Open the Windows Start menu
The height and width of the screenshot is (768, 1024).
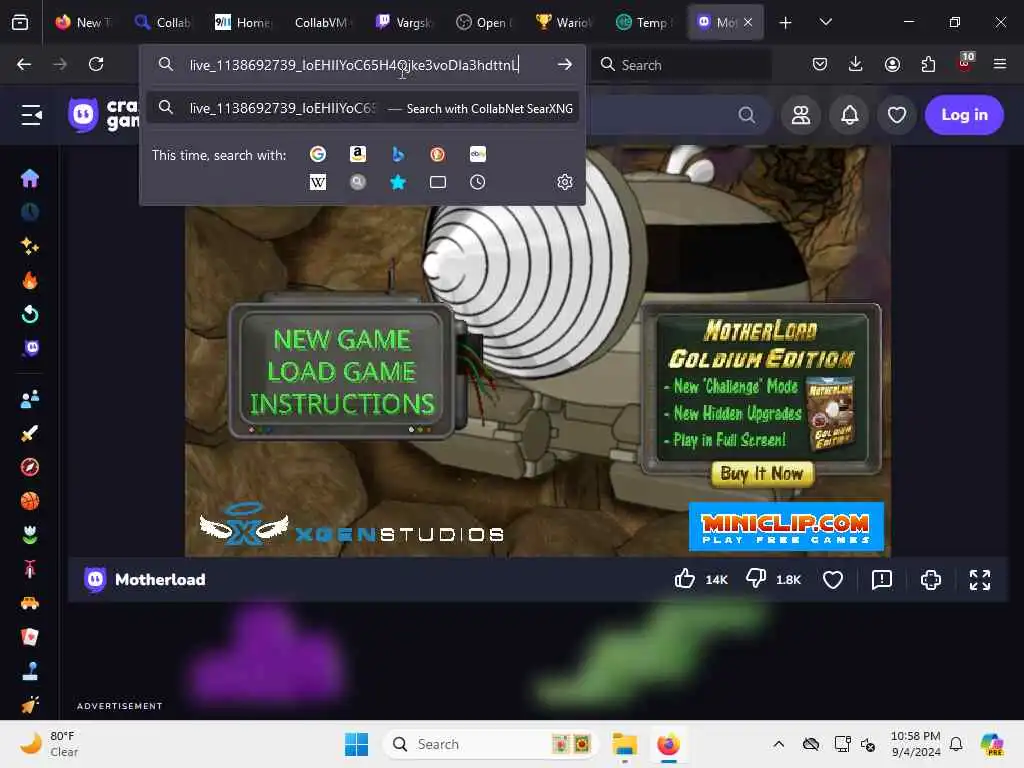357,744
